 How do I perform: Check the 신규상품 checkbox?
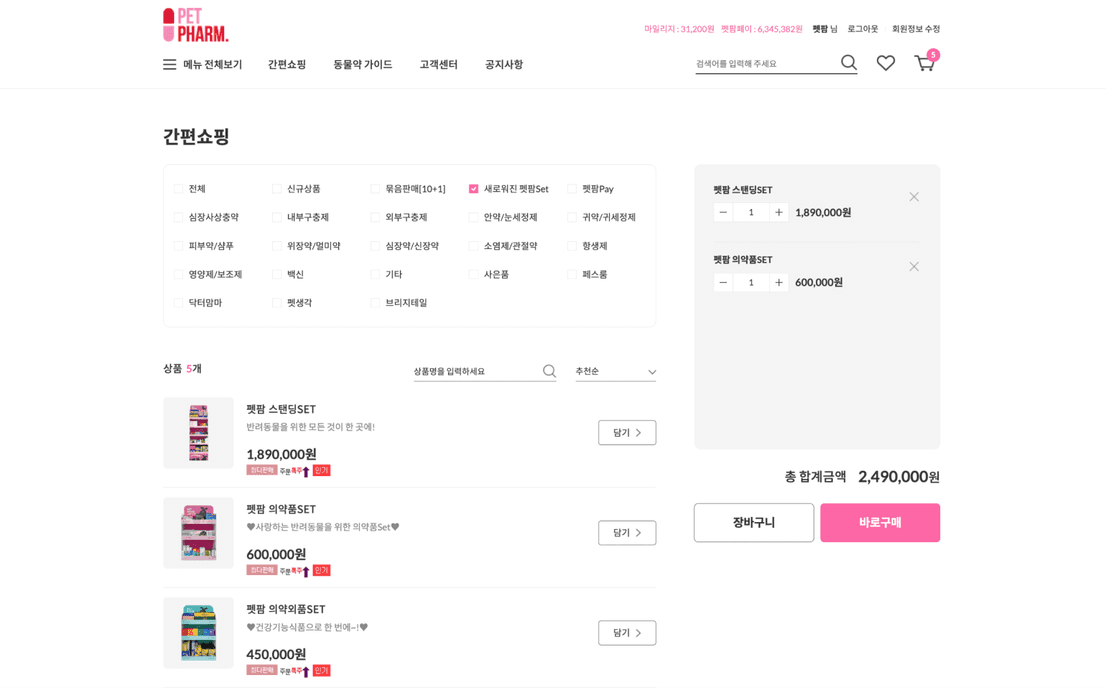click(x=276, y=189)
